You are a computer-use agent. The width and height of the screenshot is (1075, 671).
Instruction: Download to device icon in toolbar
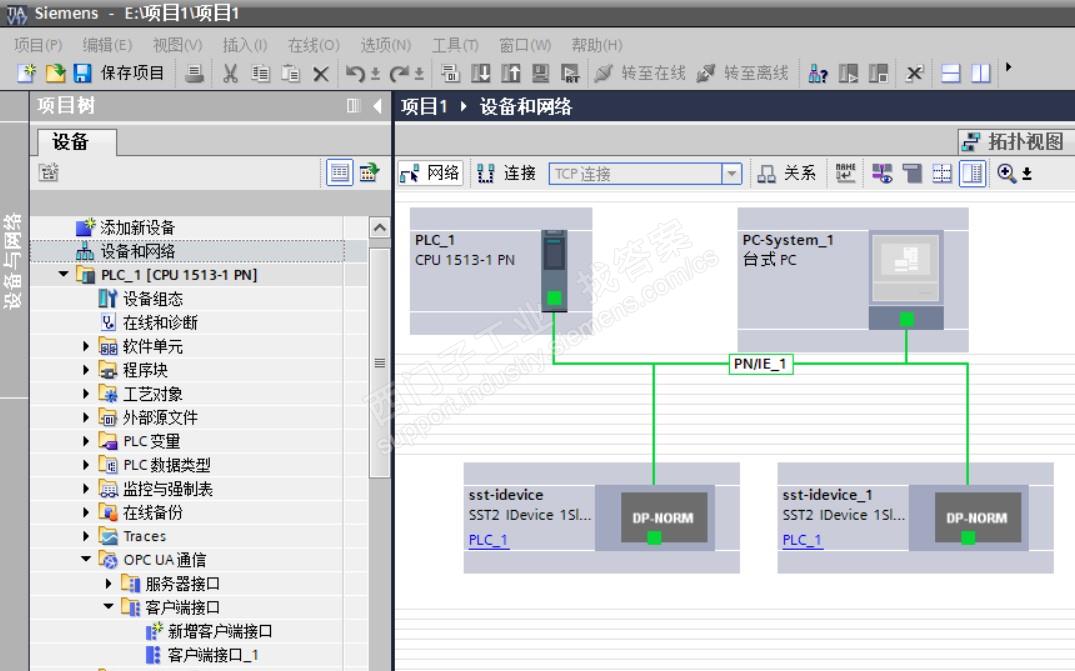(x=481, y=73)
